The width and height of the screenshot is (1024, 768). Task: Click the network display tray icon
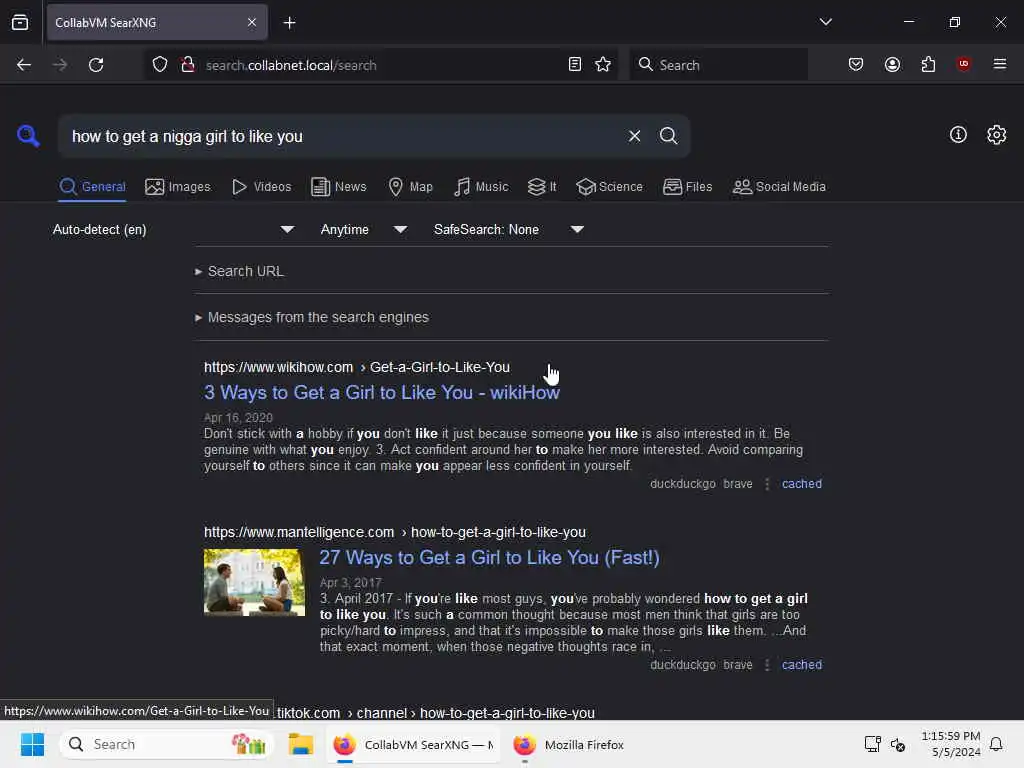pos(872,744)
